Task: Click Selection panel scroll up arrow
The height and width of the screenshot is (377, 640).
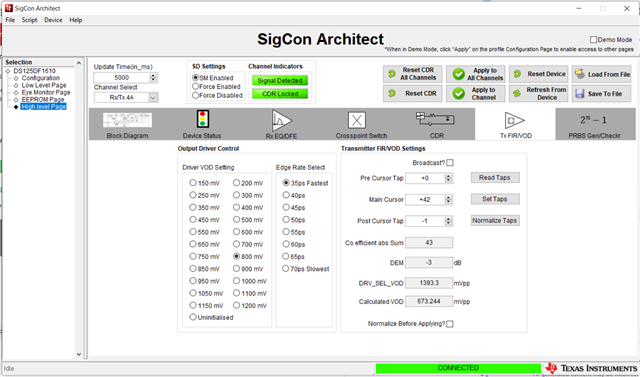Action: click(79, 62)
